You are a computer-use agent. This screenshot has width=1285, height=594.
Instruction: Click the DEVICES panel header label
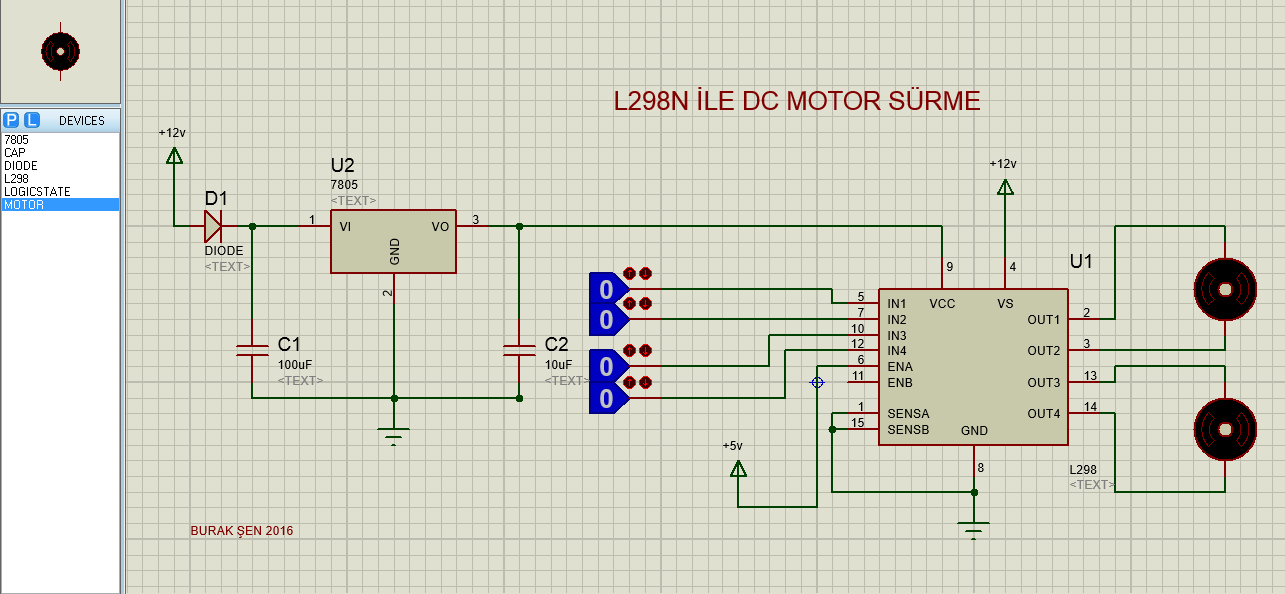[81, 121]
